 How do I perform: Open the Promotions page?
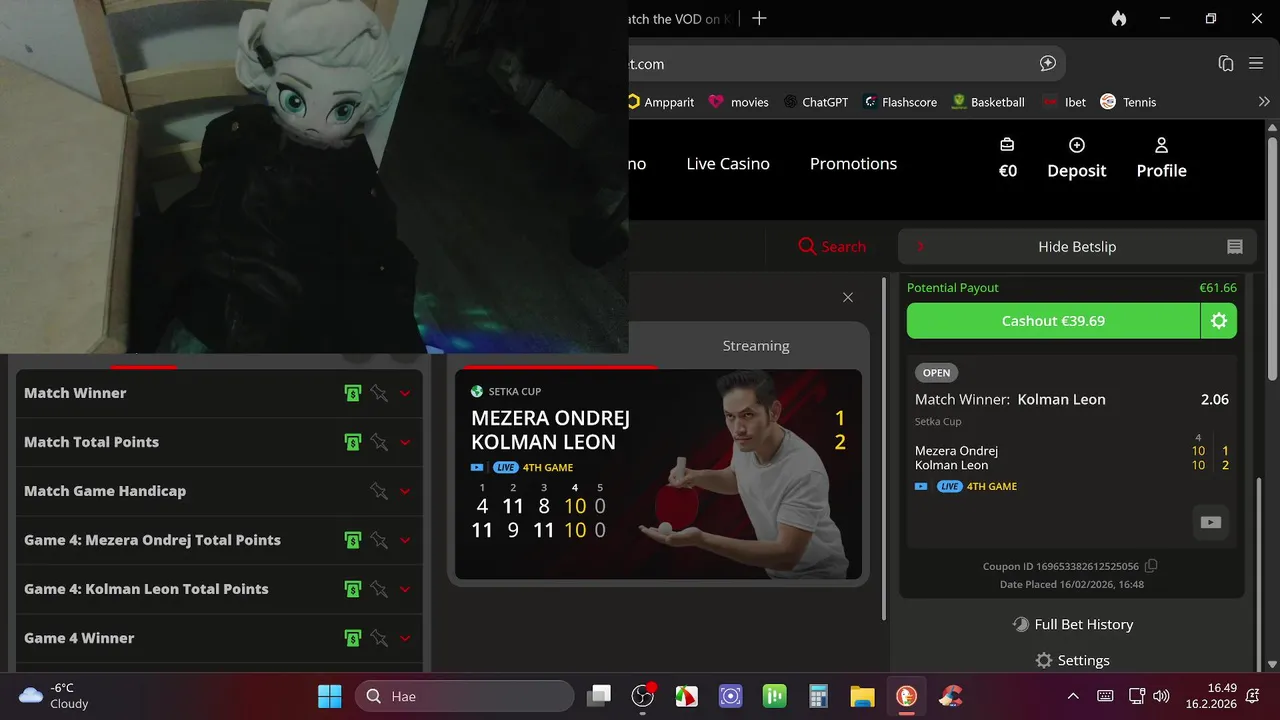coord(853,164)
